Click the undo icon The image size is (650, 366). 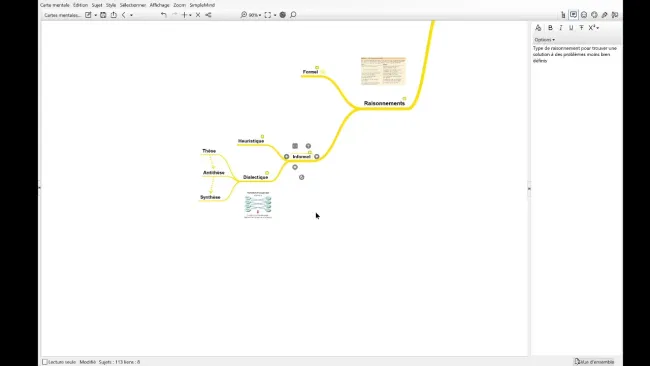164,15
